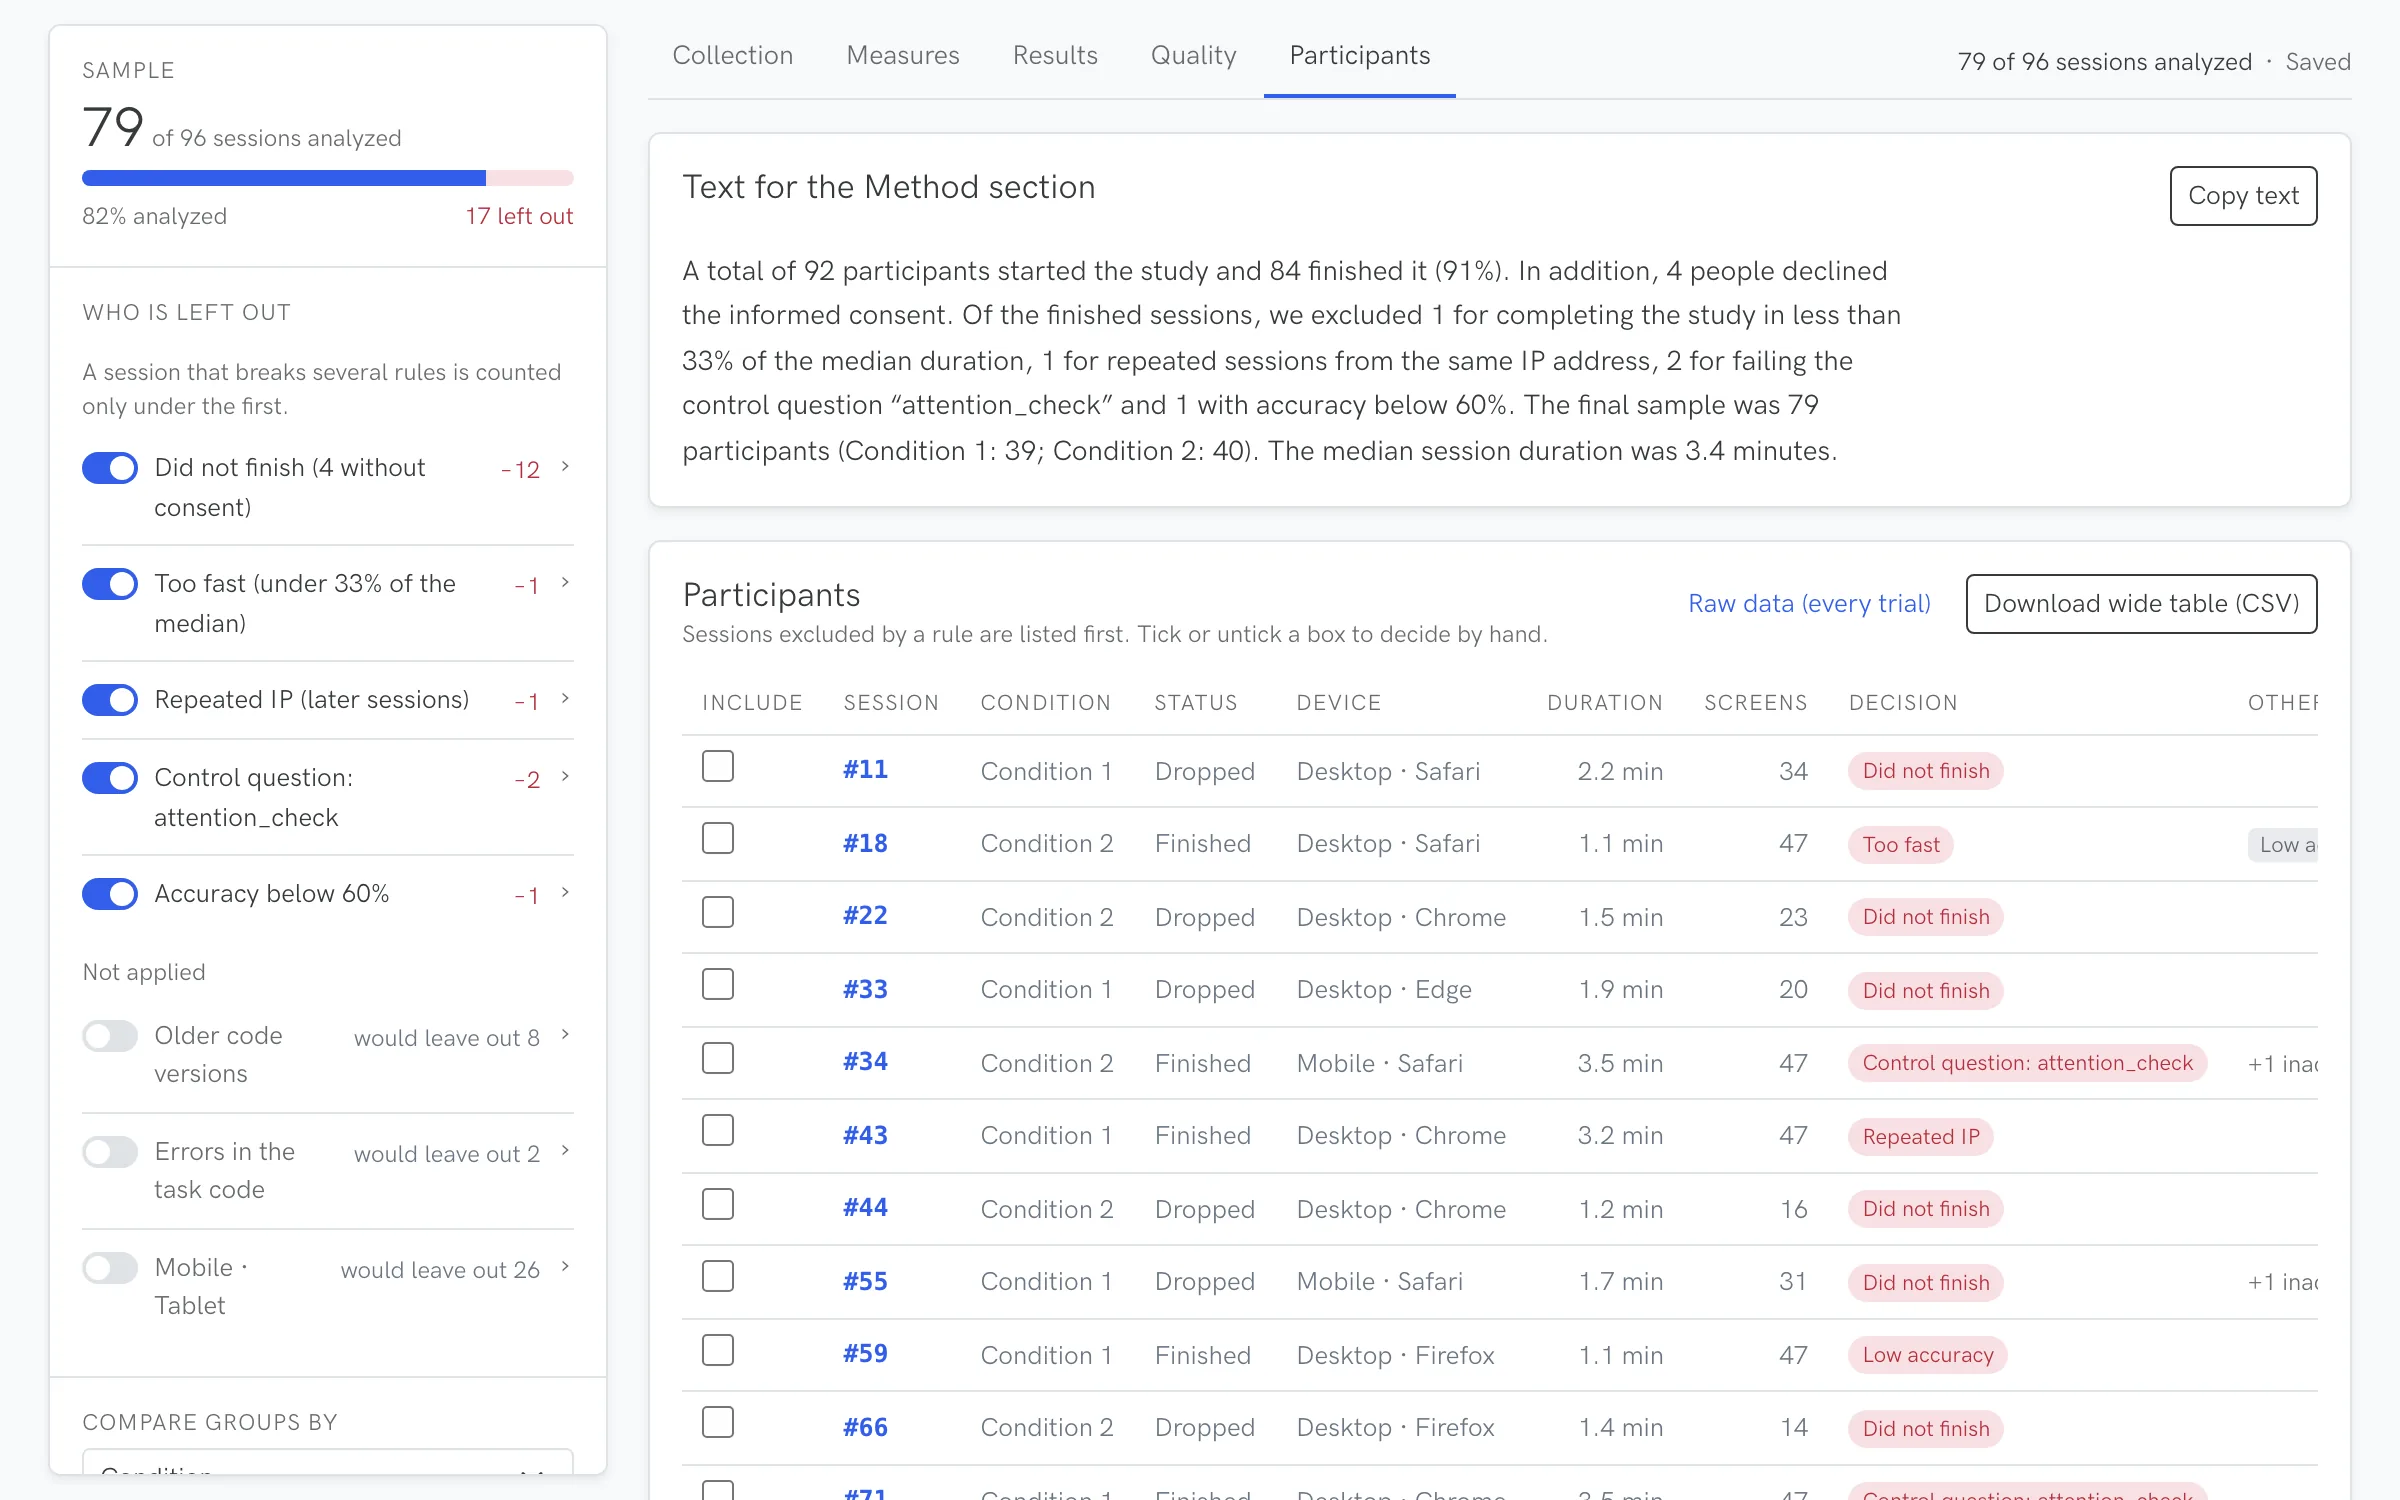Open session #66 link
This screenshot has width=2400, height=1500.
tap(866, 1428)
